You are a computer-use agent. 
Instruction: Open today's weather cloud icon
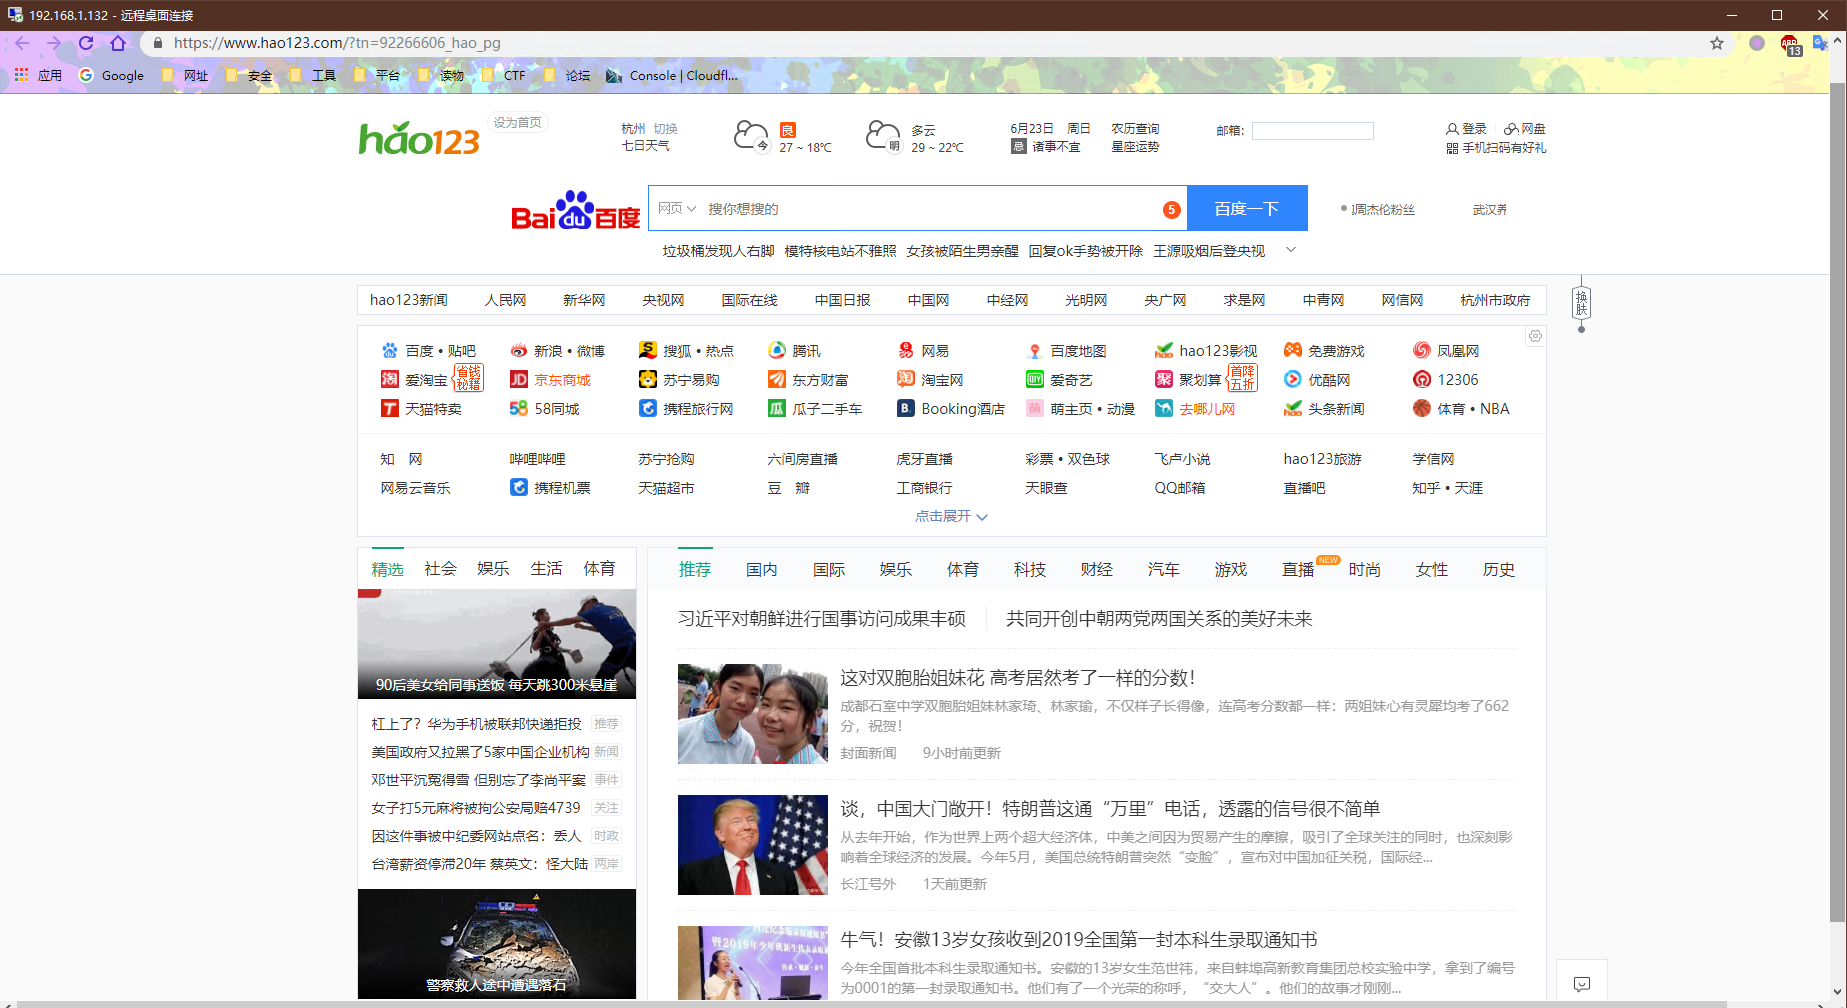point(751,136)
